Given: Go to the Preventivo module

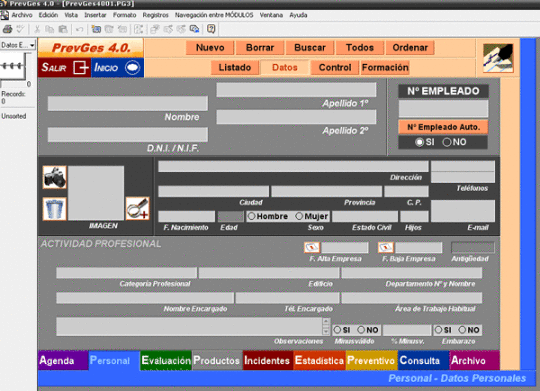Looking at the screenshot, I should [x=371, y=360].
